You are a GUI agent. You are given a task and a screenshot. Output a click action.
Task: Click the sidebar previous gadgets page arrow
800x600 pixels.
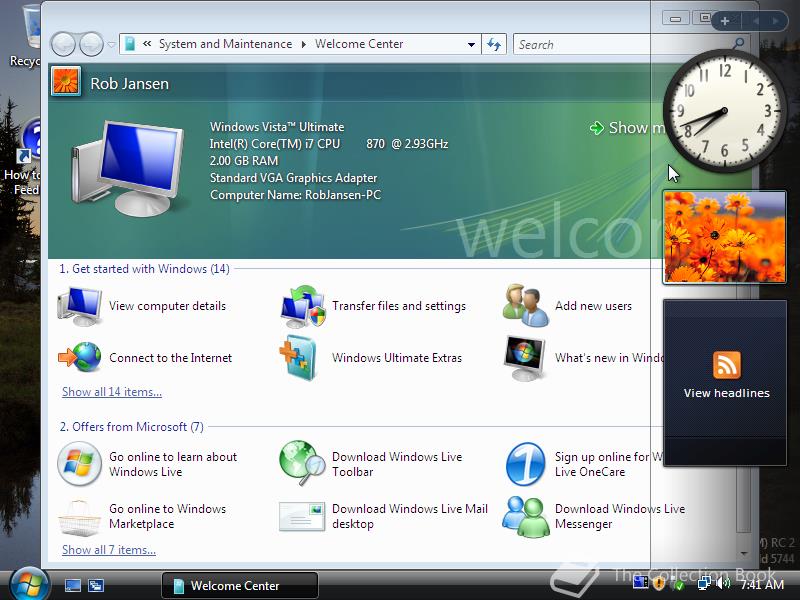click(x=756, y=21)
